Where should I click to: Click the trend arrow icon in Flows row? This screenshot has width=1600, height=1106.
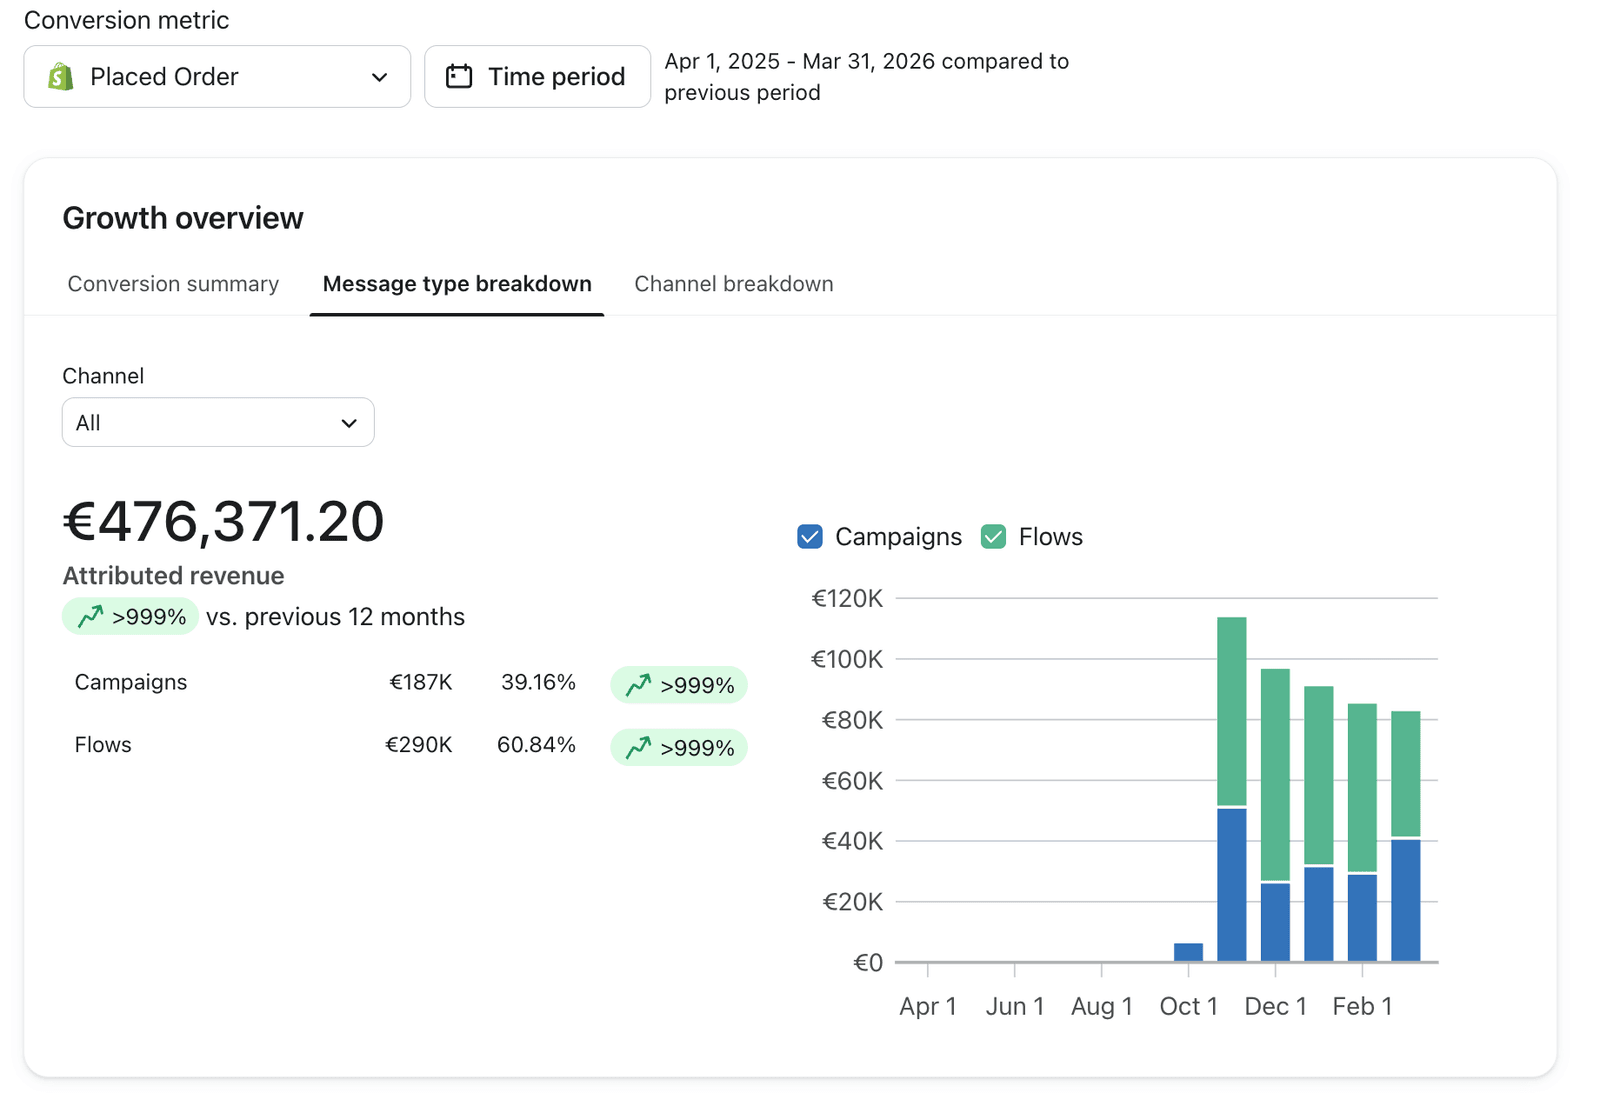[638, 748]
